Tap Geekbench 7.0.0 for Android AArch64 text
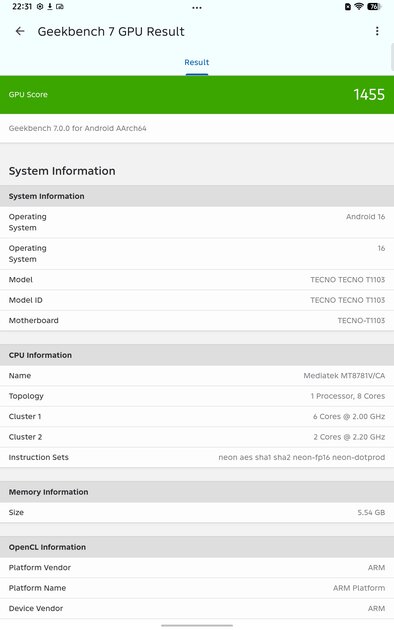The width and height of the screenshot is (394, 630). point(78,129)
